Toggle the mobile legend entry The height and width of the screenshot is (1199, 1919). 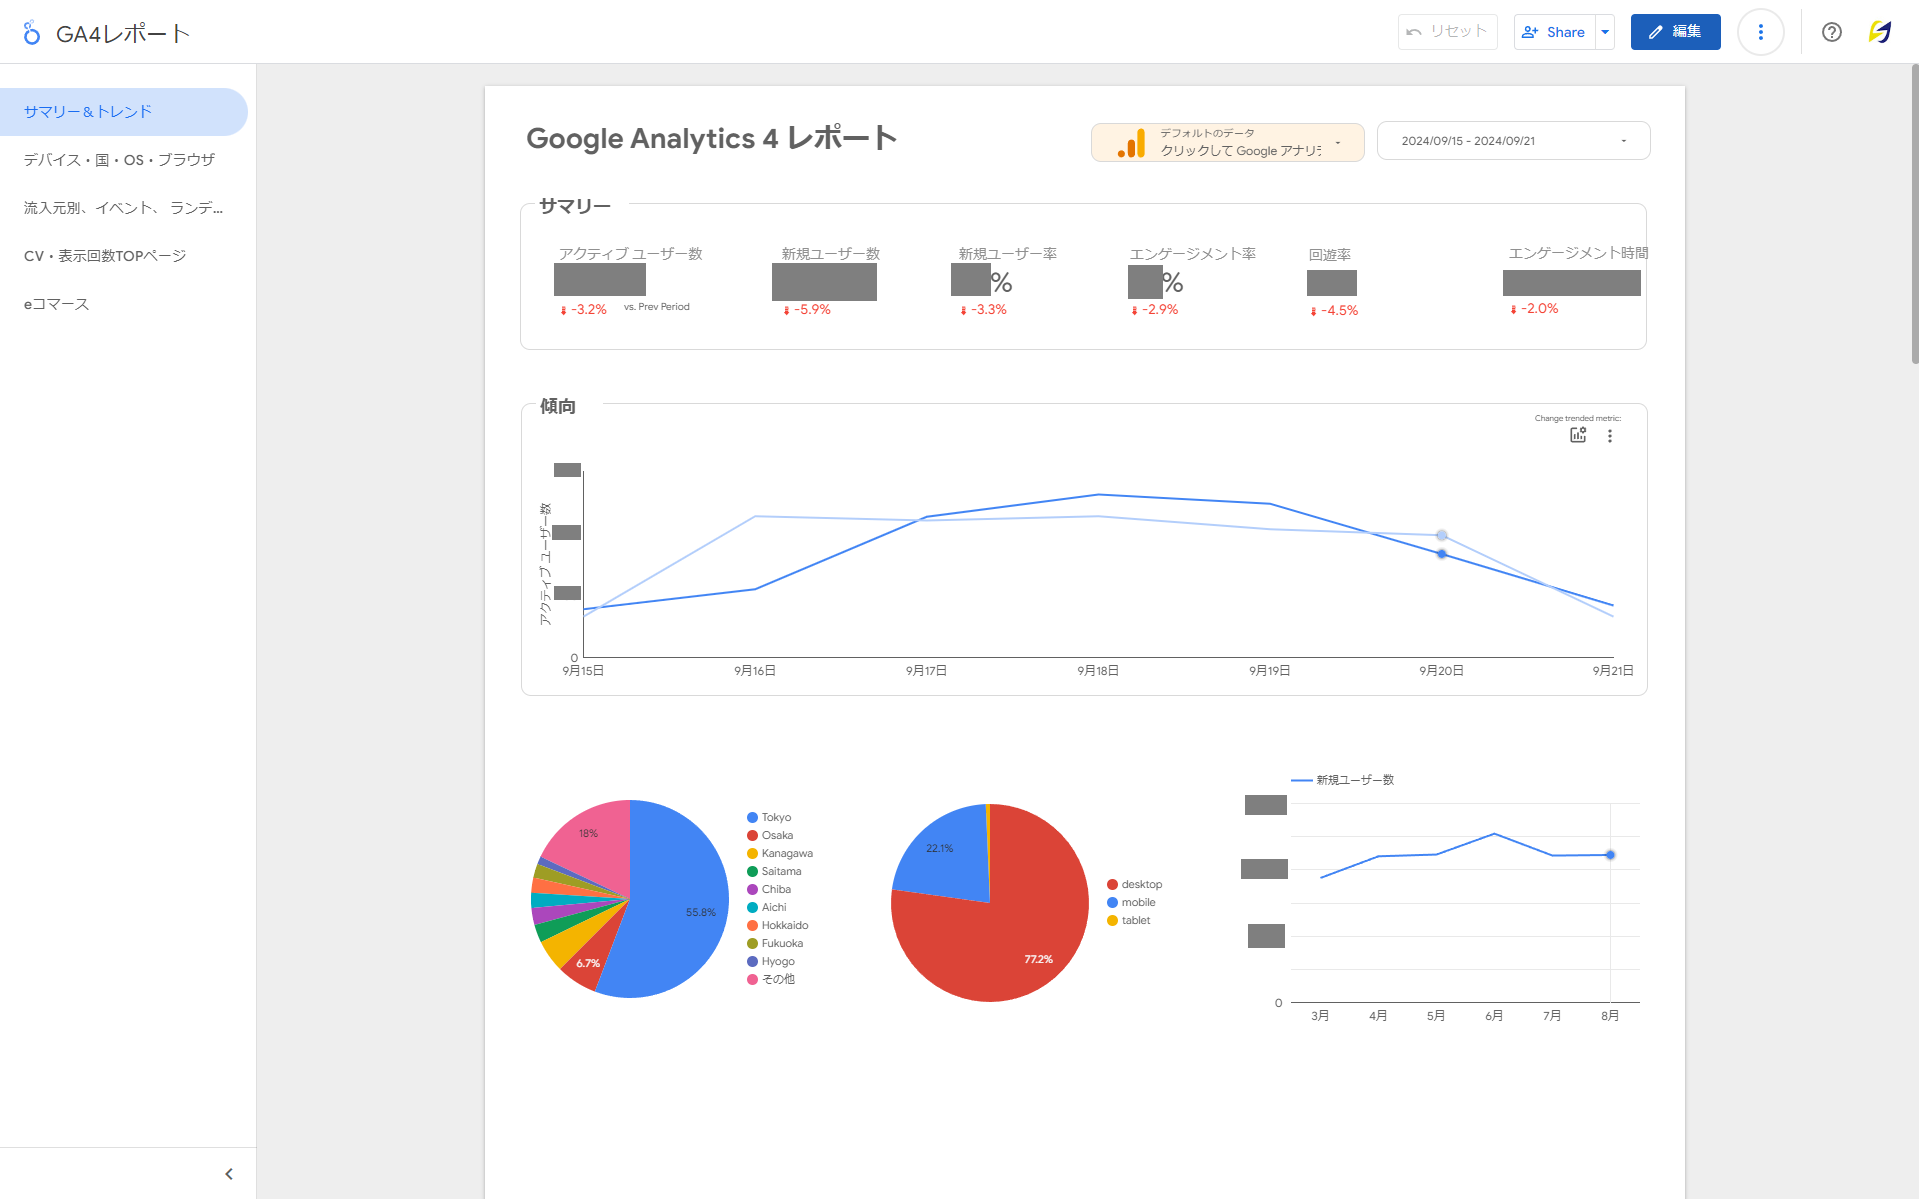1137,902
